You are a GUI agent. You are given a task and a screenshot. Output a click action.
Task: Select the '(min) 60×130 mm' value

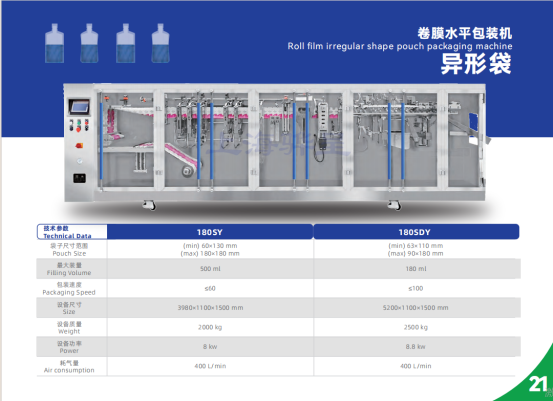coord(210,246)
